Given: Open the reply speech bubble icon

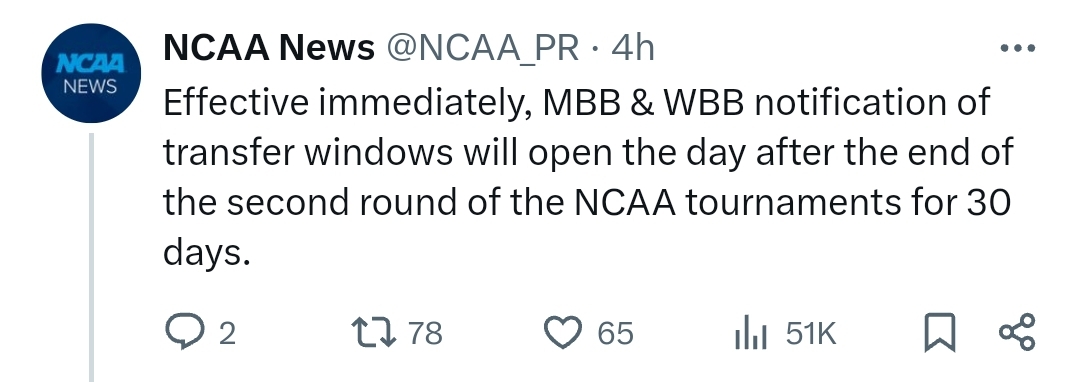Looking at the screenshot, I should pyautogui.click(x=185, y=332).
